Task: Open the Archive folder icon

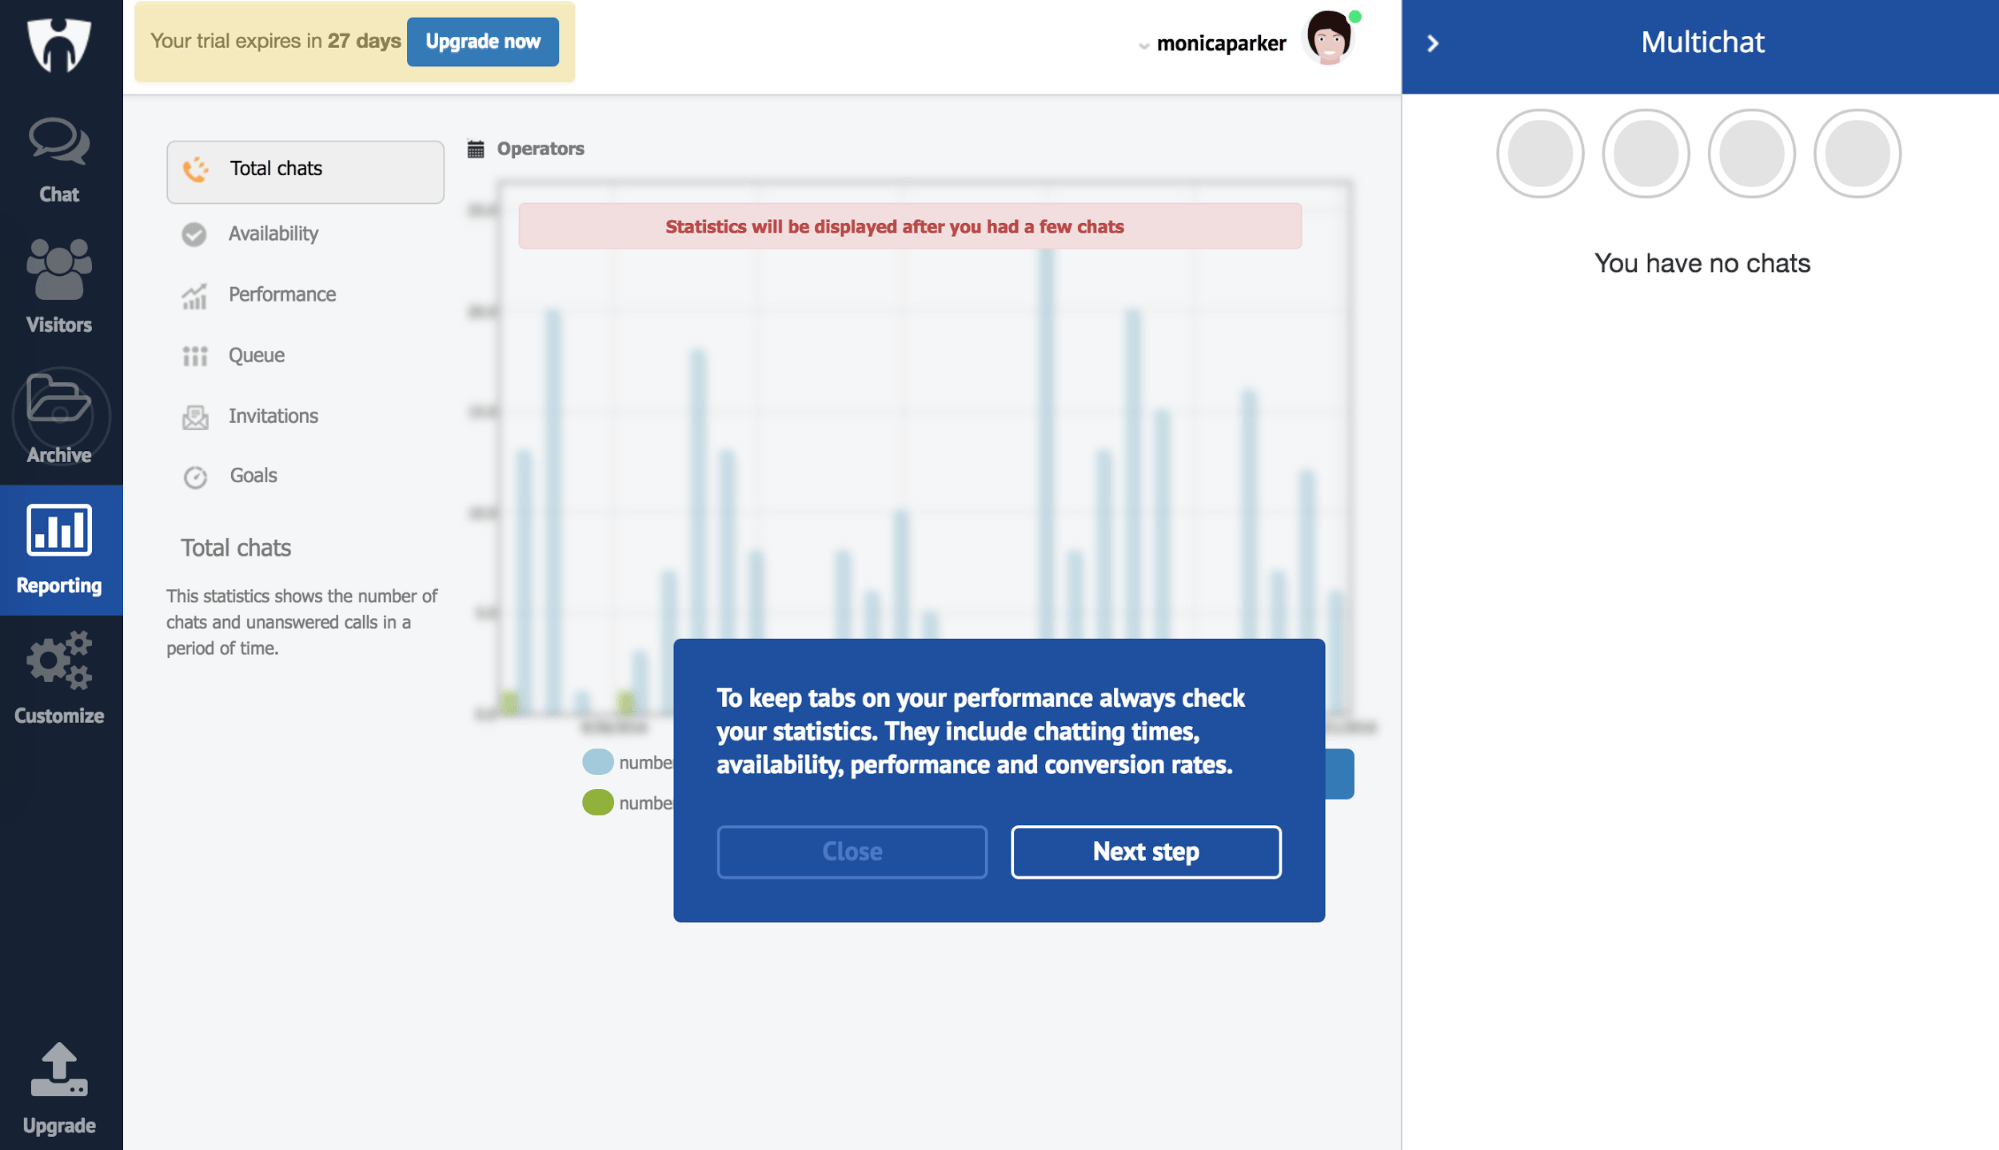Action: tap(59, 402)
